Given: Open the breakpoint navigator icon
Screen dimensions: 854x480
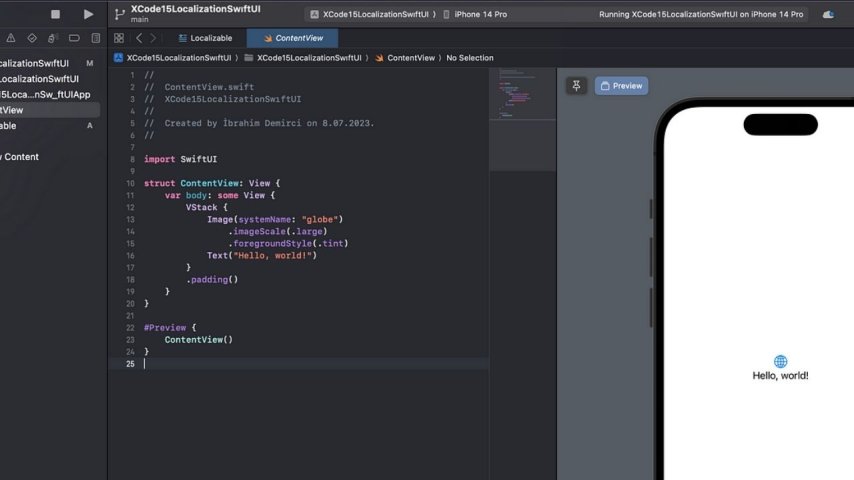Looking at the screenshot, I should 74,38.
